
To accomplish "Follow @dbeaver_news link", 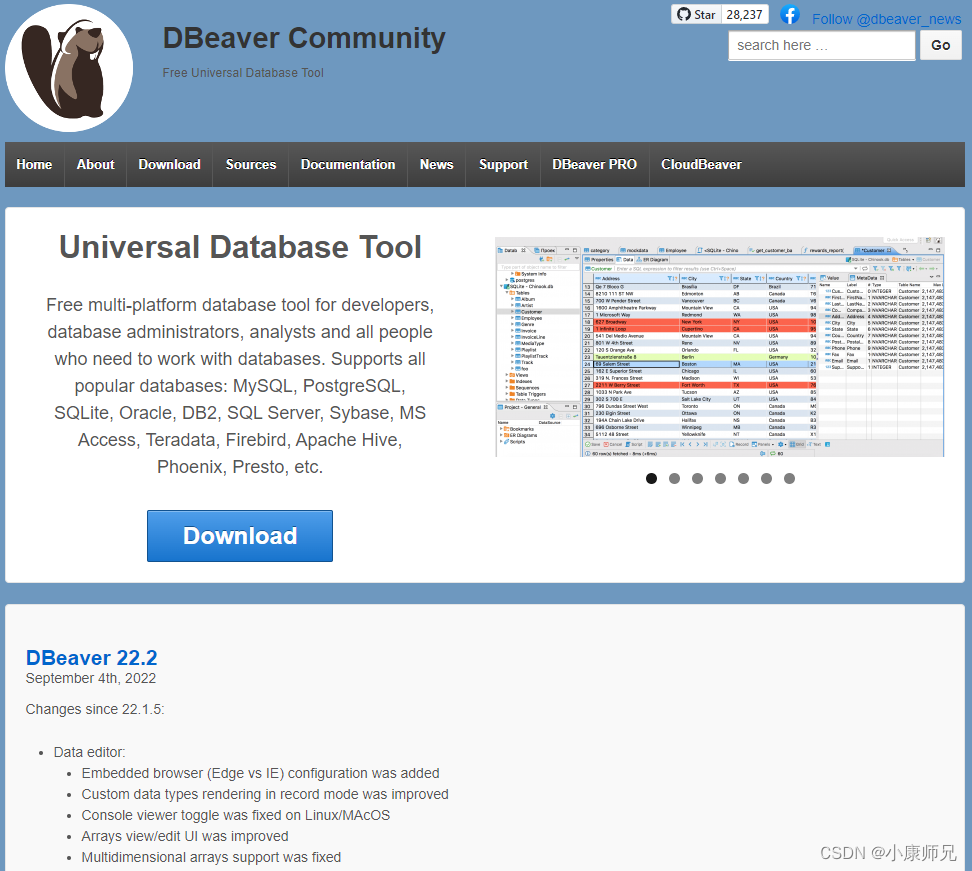I will click(x=886, y=19).
